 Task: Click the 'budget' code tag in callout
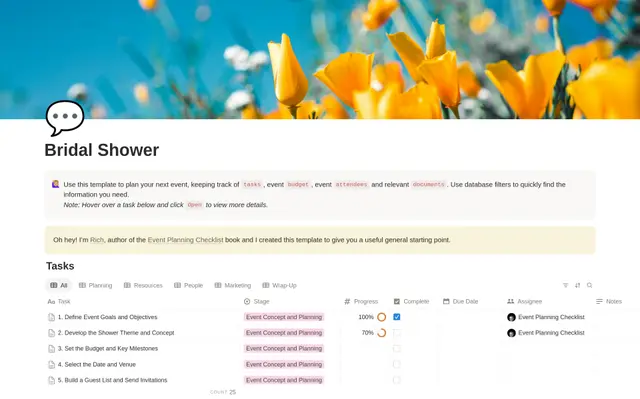(298, 184)
